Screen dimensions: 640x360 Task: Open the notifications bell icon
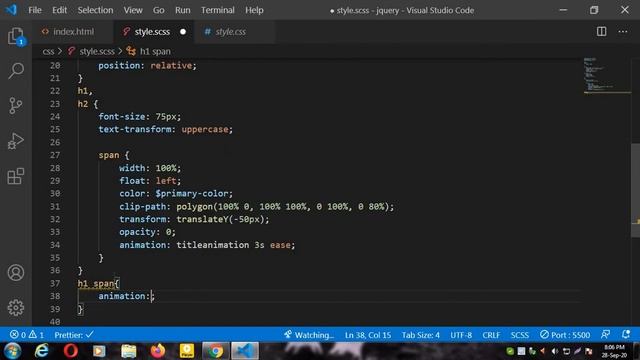coord(626,335)
